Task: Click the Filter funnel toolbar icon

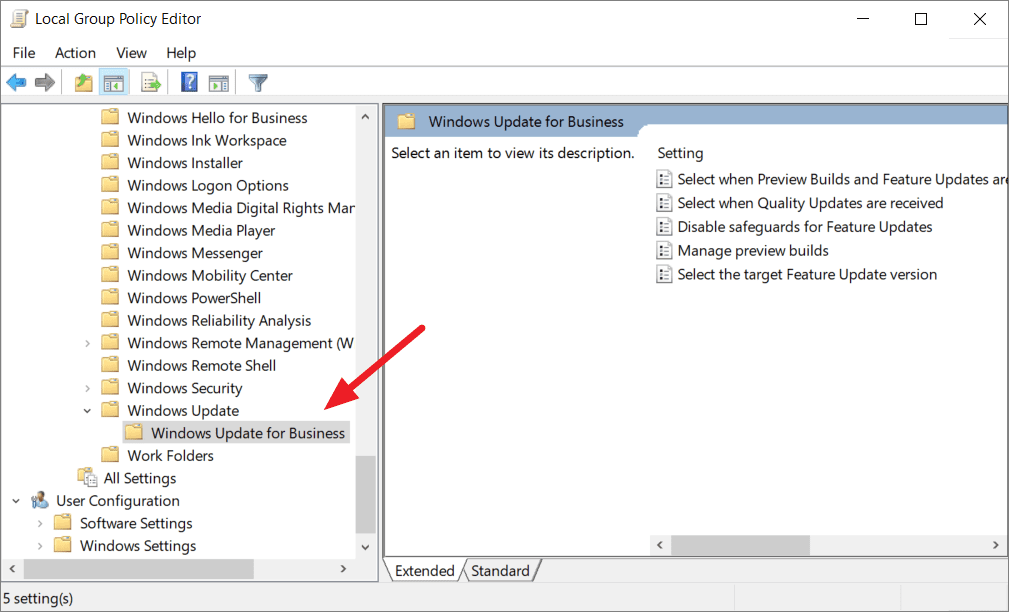Action: tap(258, 82)
